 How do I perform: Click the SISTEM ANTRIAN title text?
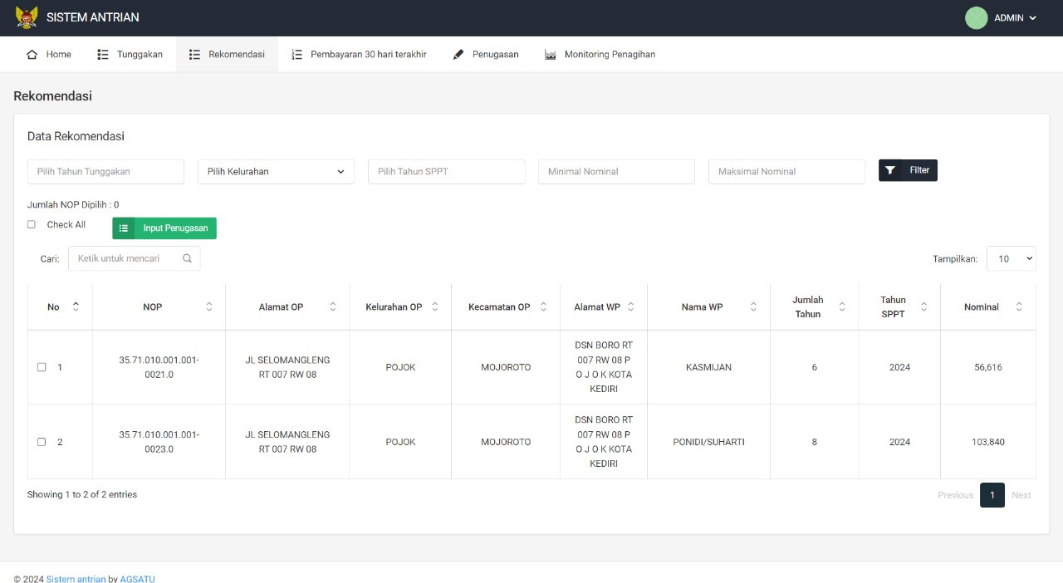(93, 18)
